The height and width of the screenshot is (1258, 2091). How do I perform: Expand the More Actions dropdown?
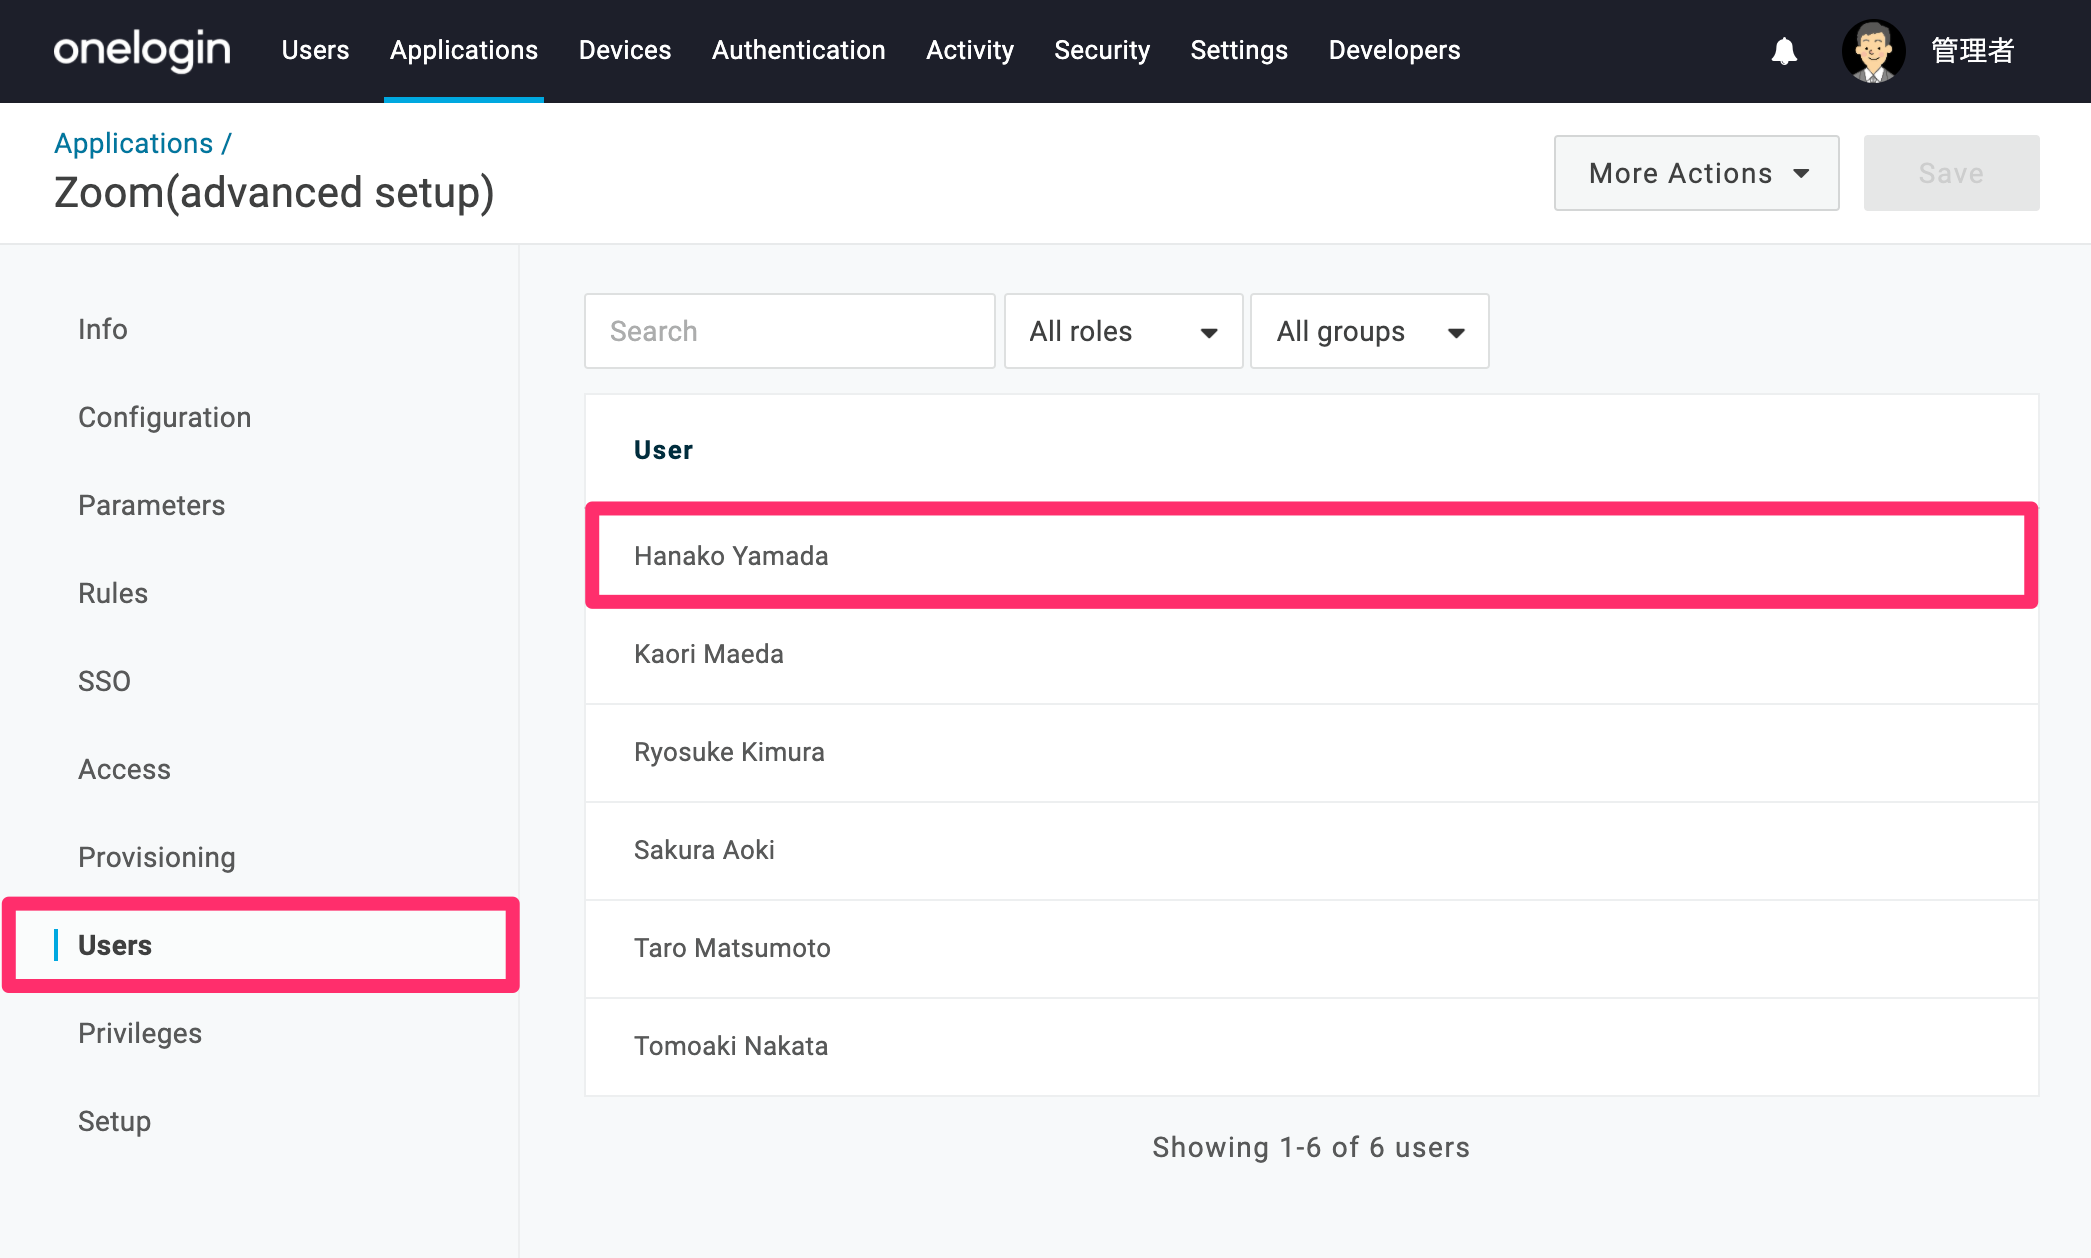1696,173
